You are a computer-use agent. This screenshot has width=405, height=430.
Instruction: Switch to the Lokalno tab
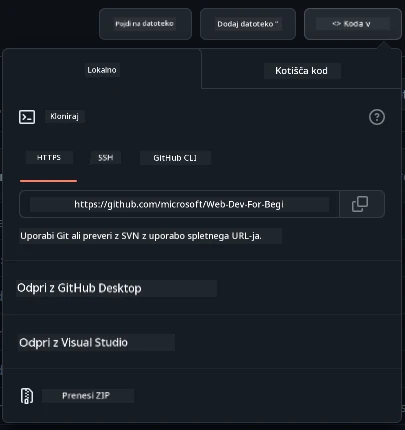[x=102, y=70]
